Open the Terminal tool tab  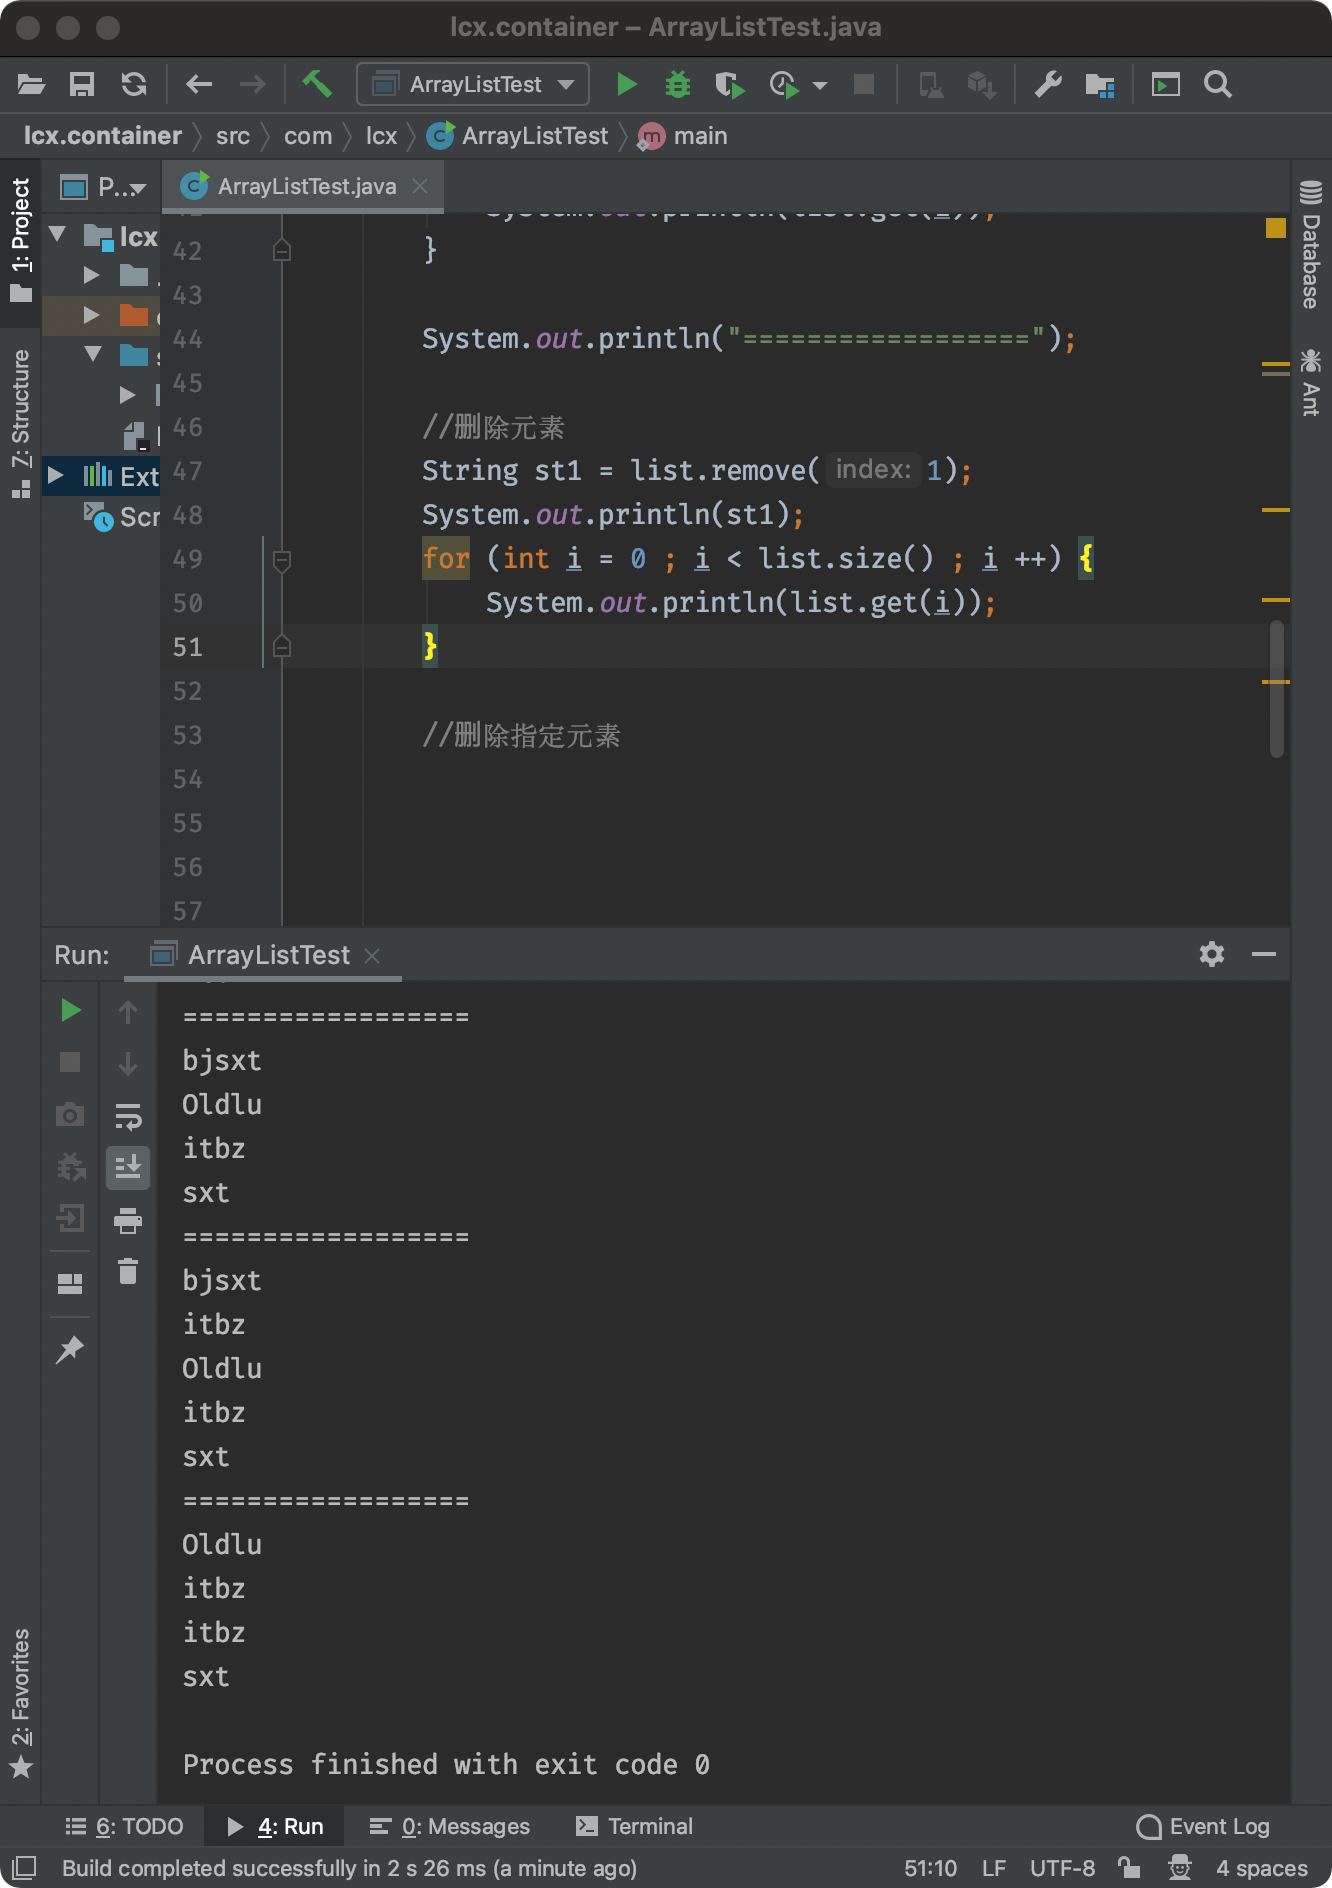tap(635, 1827)
